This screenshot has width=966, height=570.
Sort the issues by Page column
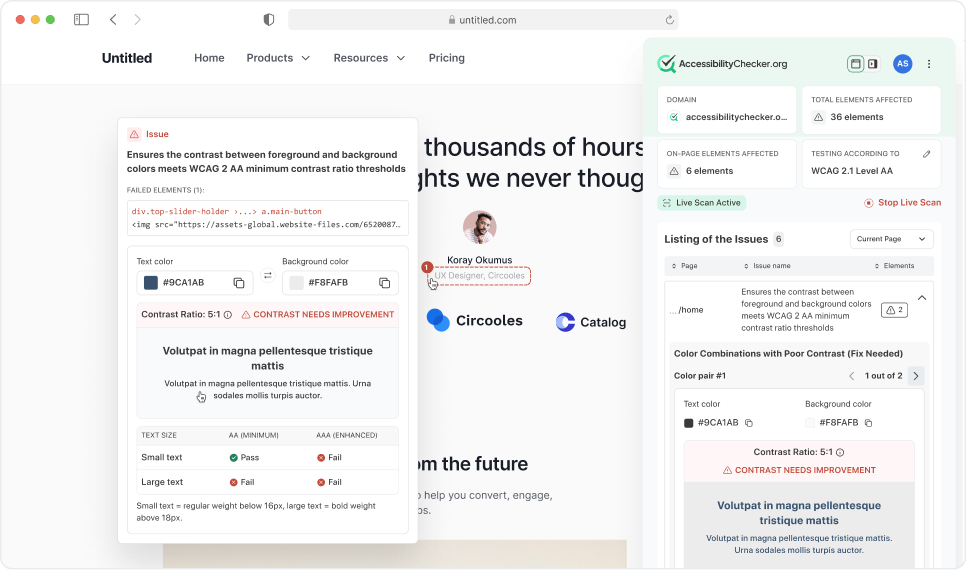click(684, 266)
